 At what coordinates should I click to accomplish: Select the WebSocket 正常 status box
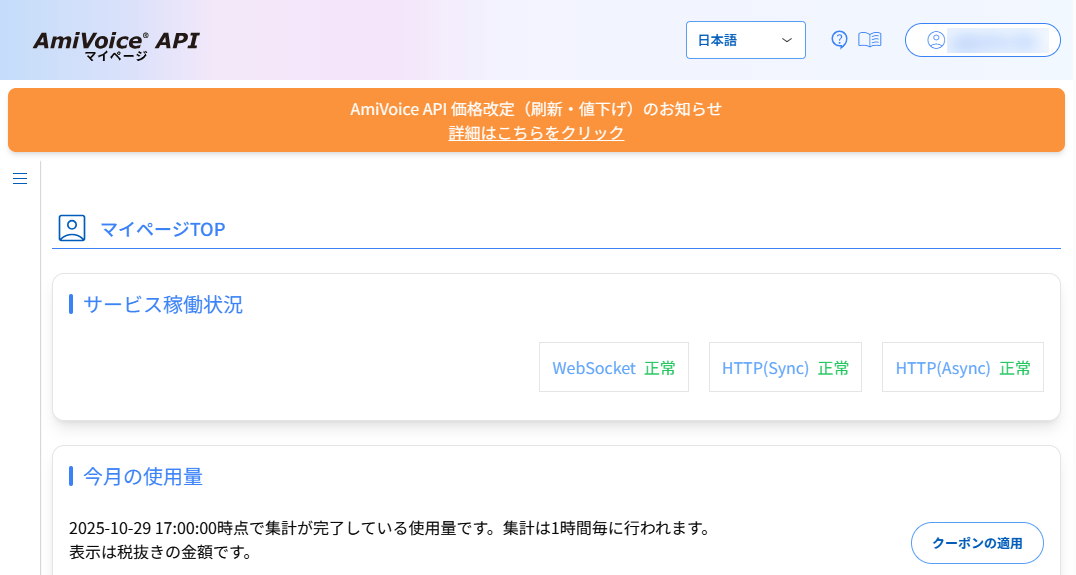point(614,368)
